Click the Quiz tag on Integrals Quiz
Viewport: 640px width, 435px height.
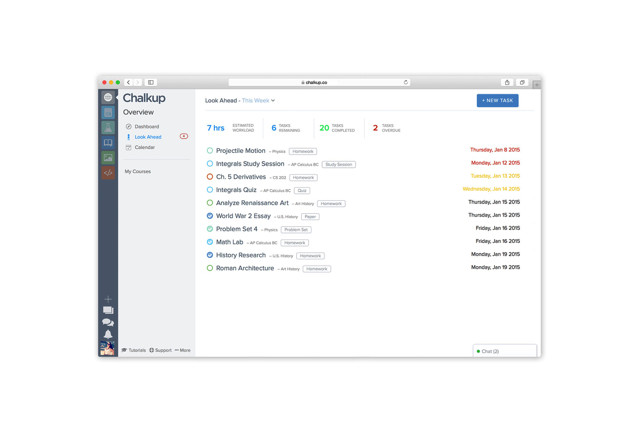(302, 191)
